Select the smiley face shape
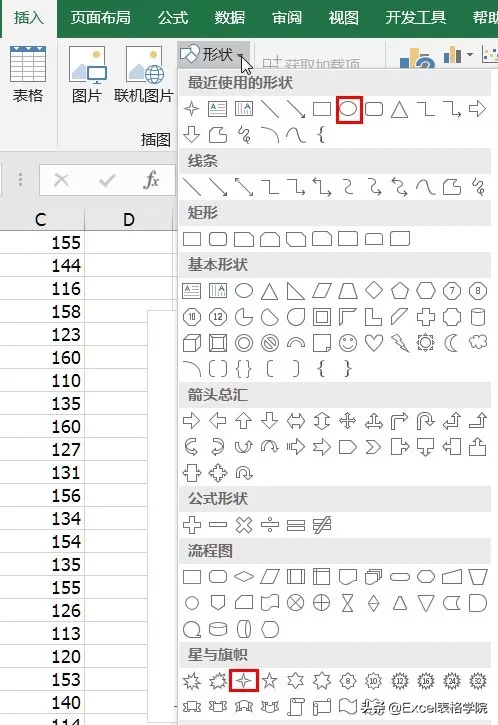Image resolution: width=498 pixels, height=725 pixels. [x=348, y=343]
